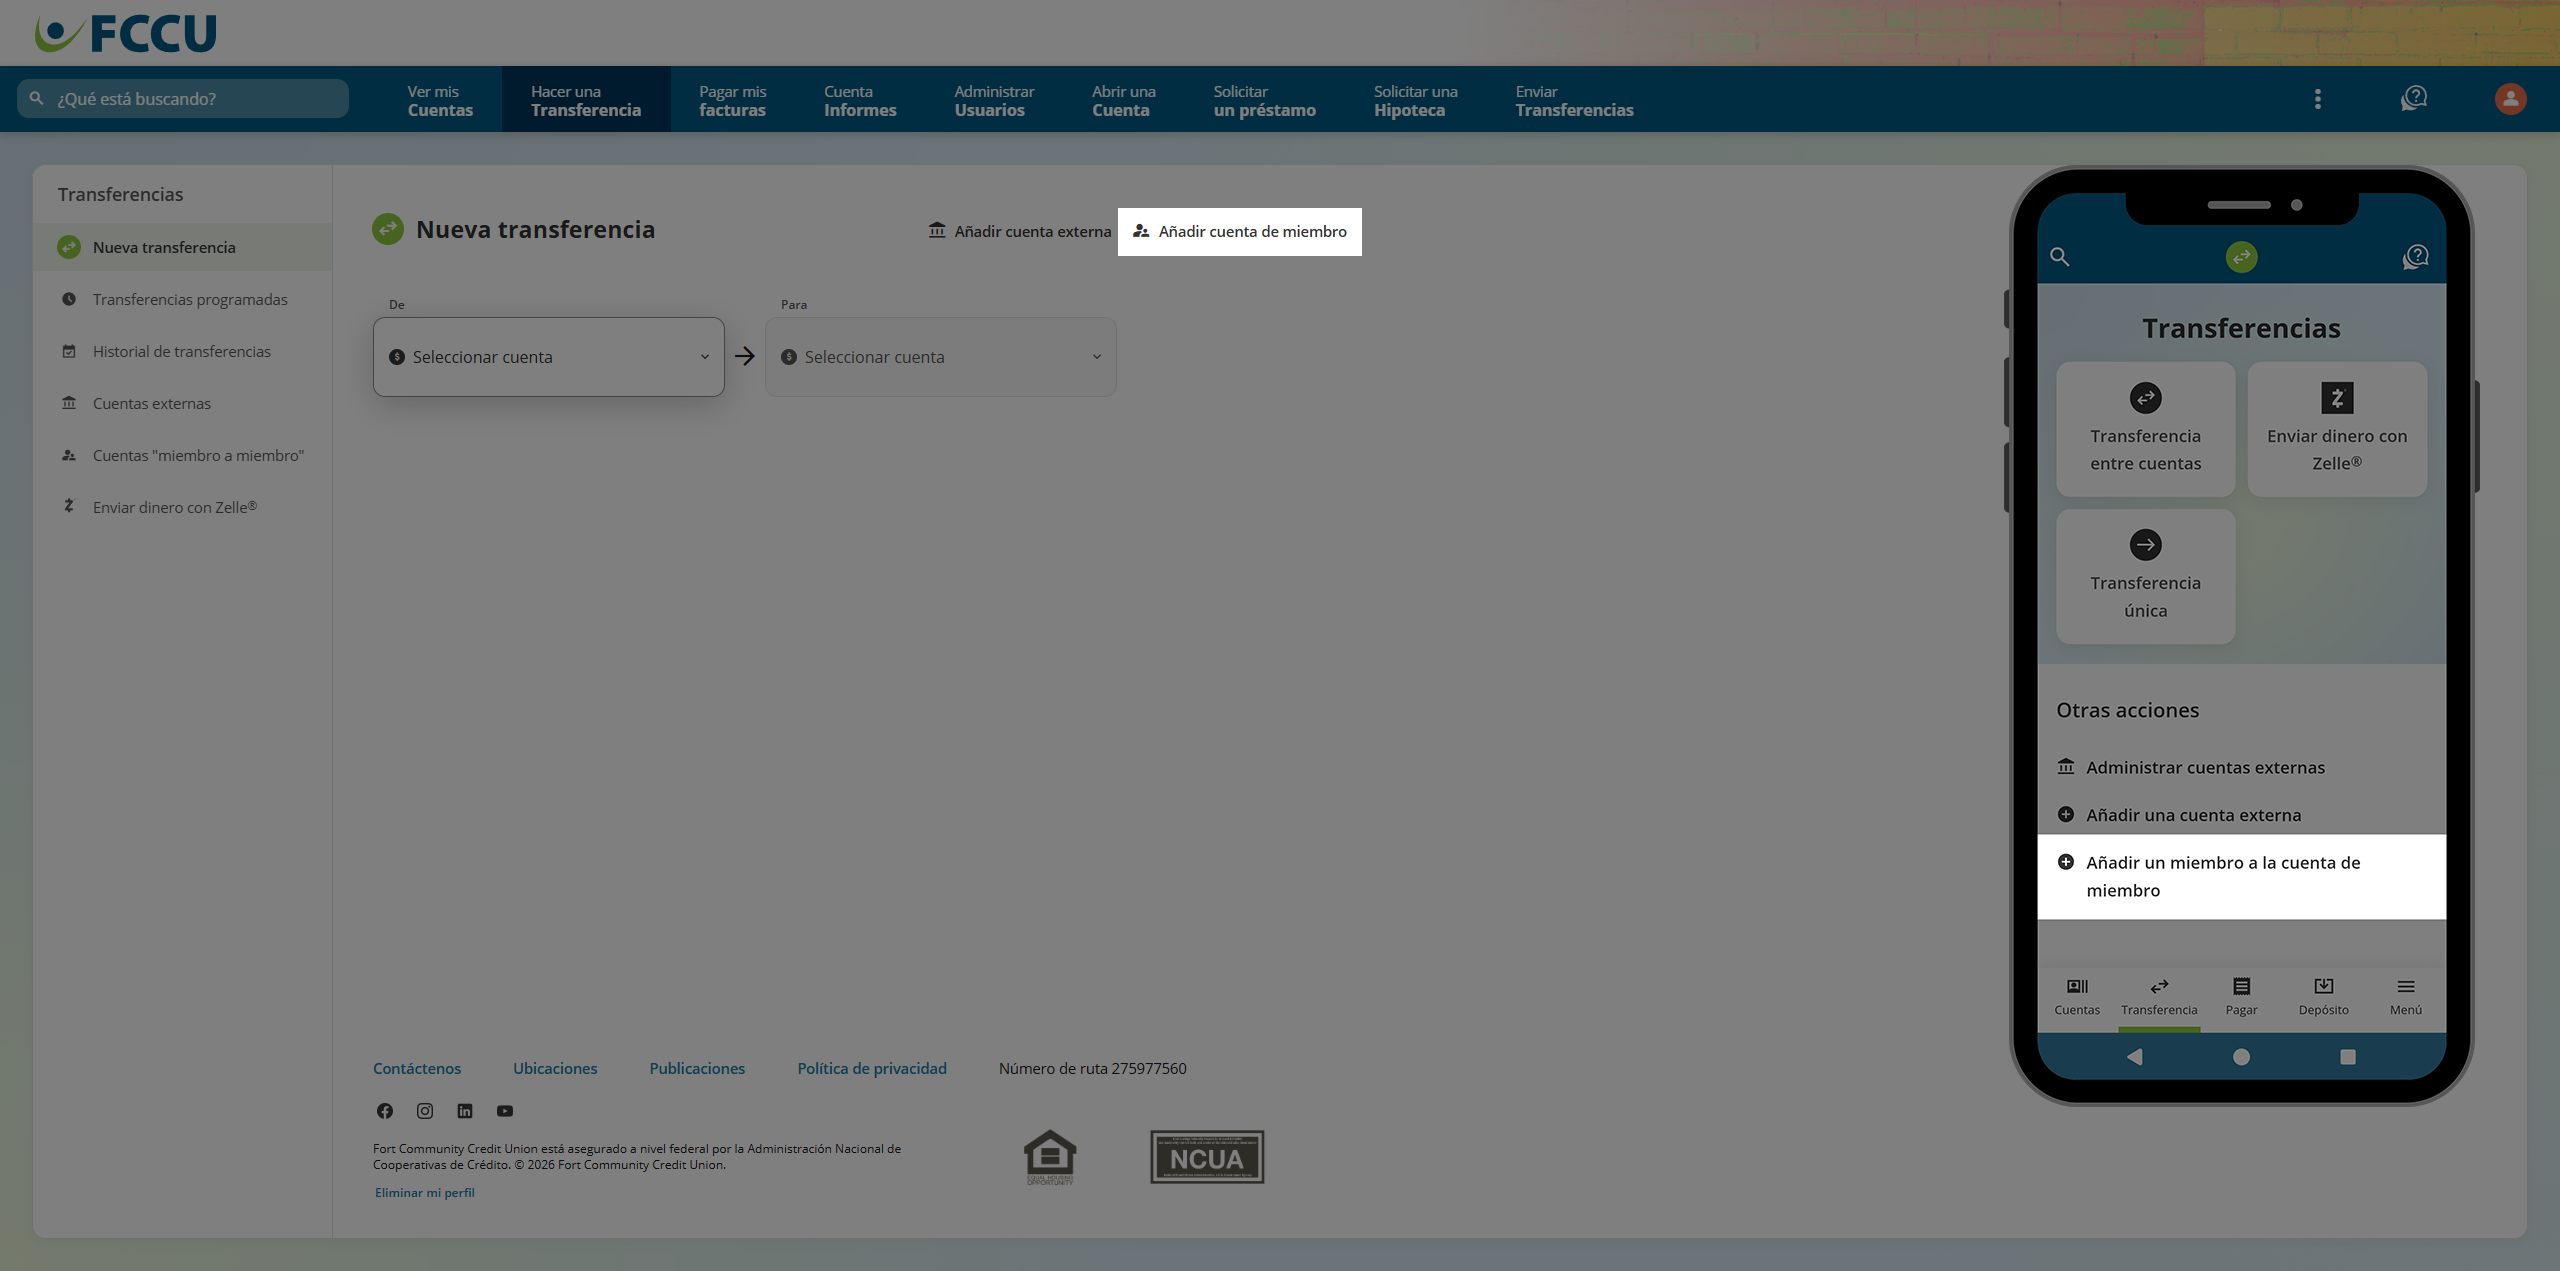Click Añadir cuenta de miembro button
The image size is (2560, 1271).
point(1240,231)
